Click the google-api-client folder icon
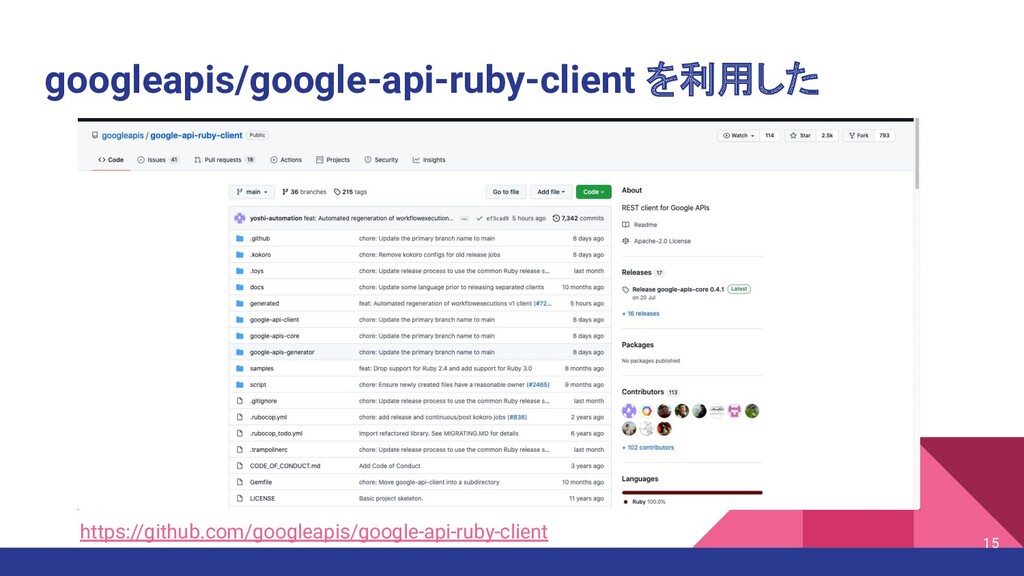Image resolution: width=1024 pixels, height=576 pixels. coord(240,320)
